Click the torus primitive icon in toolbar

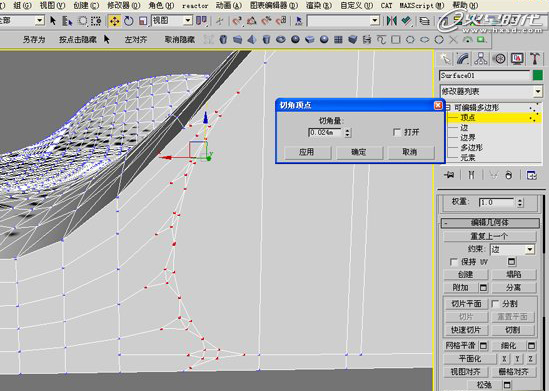coord(280,39)
